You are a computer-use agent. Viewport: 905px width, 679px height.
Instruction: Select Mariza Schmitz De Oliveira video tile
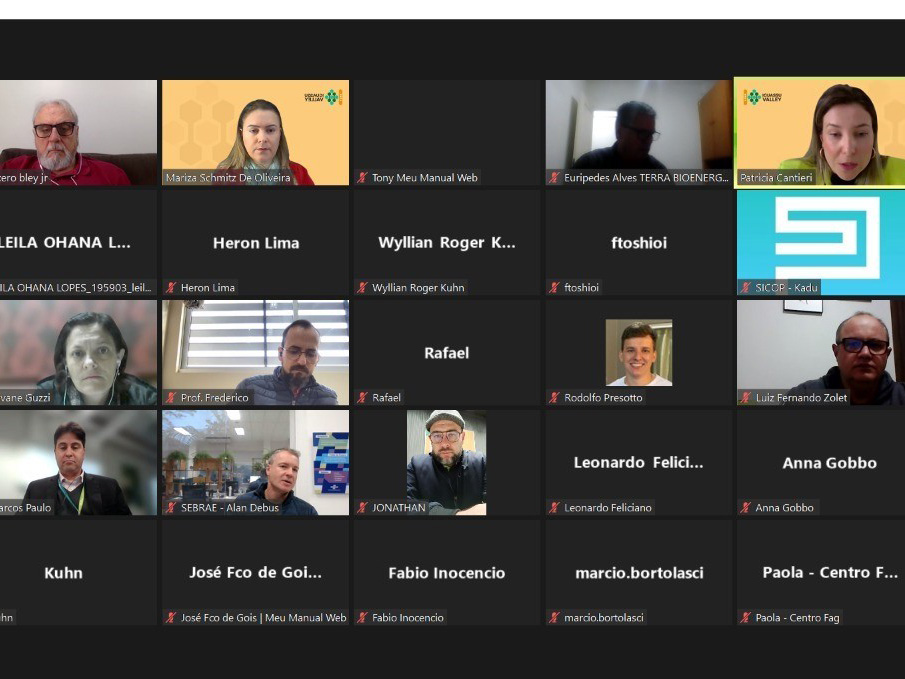(256, 133)
